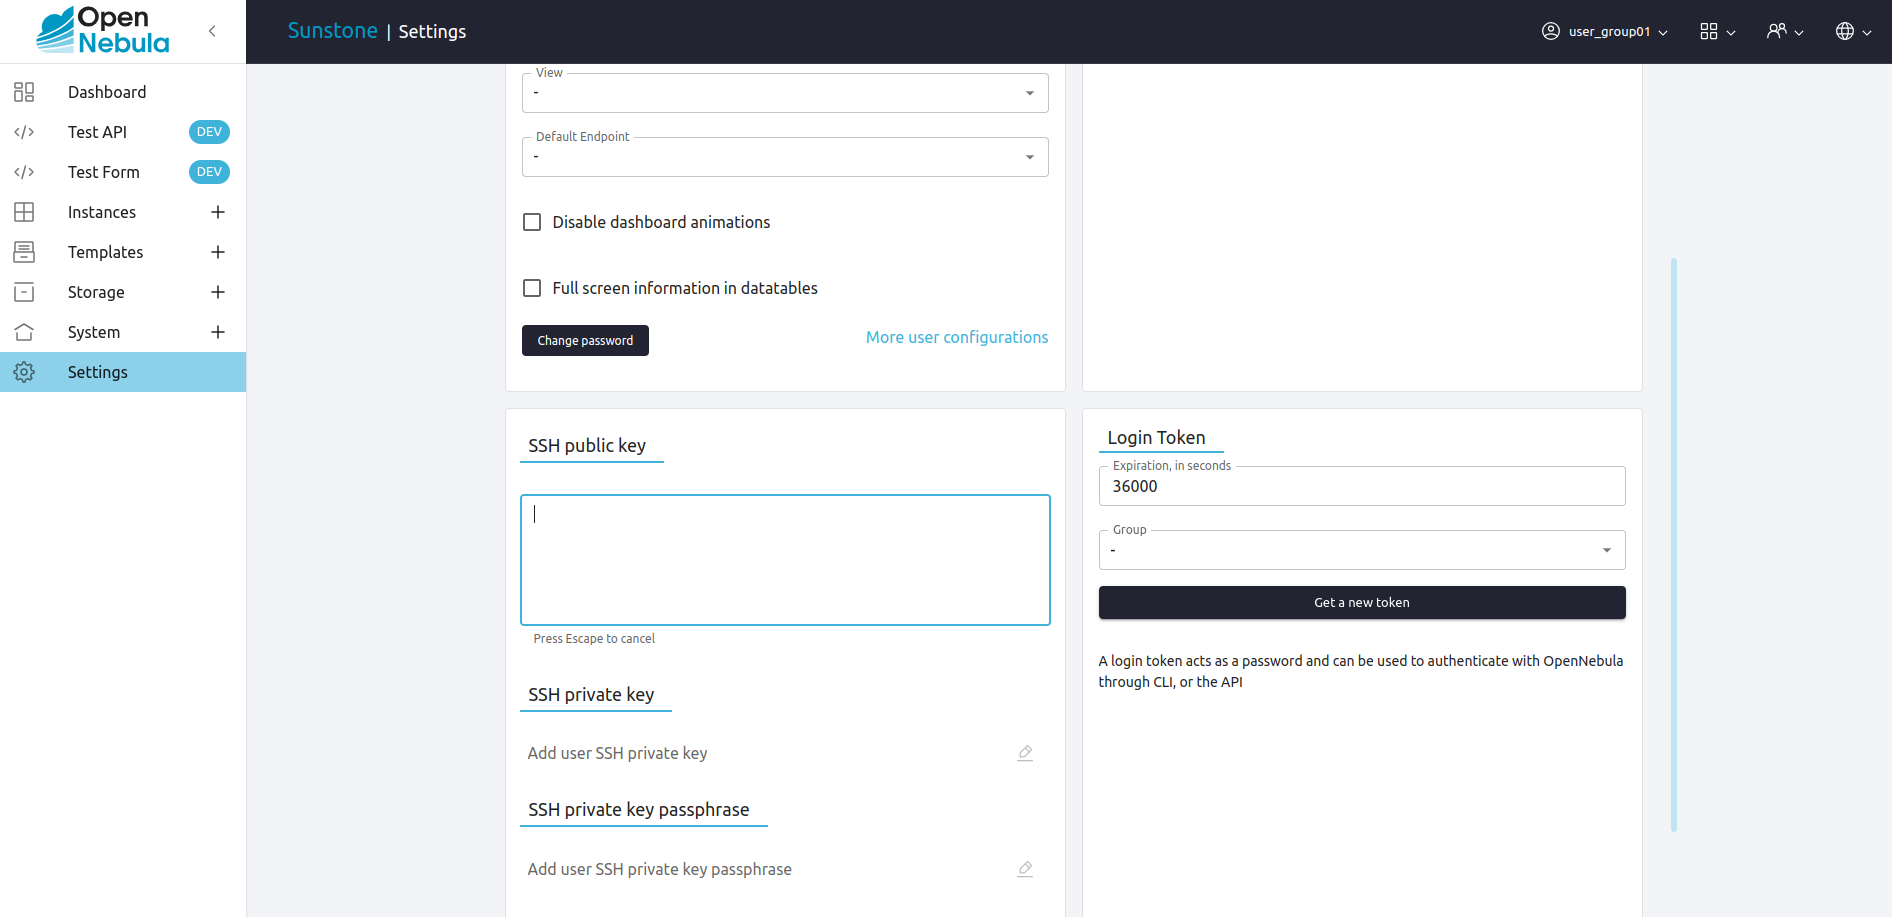
Task: Click the Storage sidebar icon
Action: click(x=24, y=292)
